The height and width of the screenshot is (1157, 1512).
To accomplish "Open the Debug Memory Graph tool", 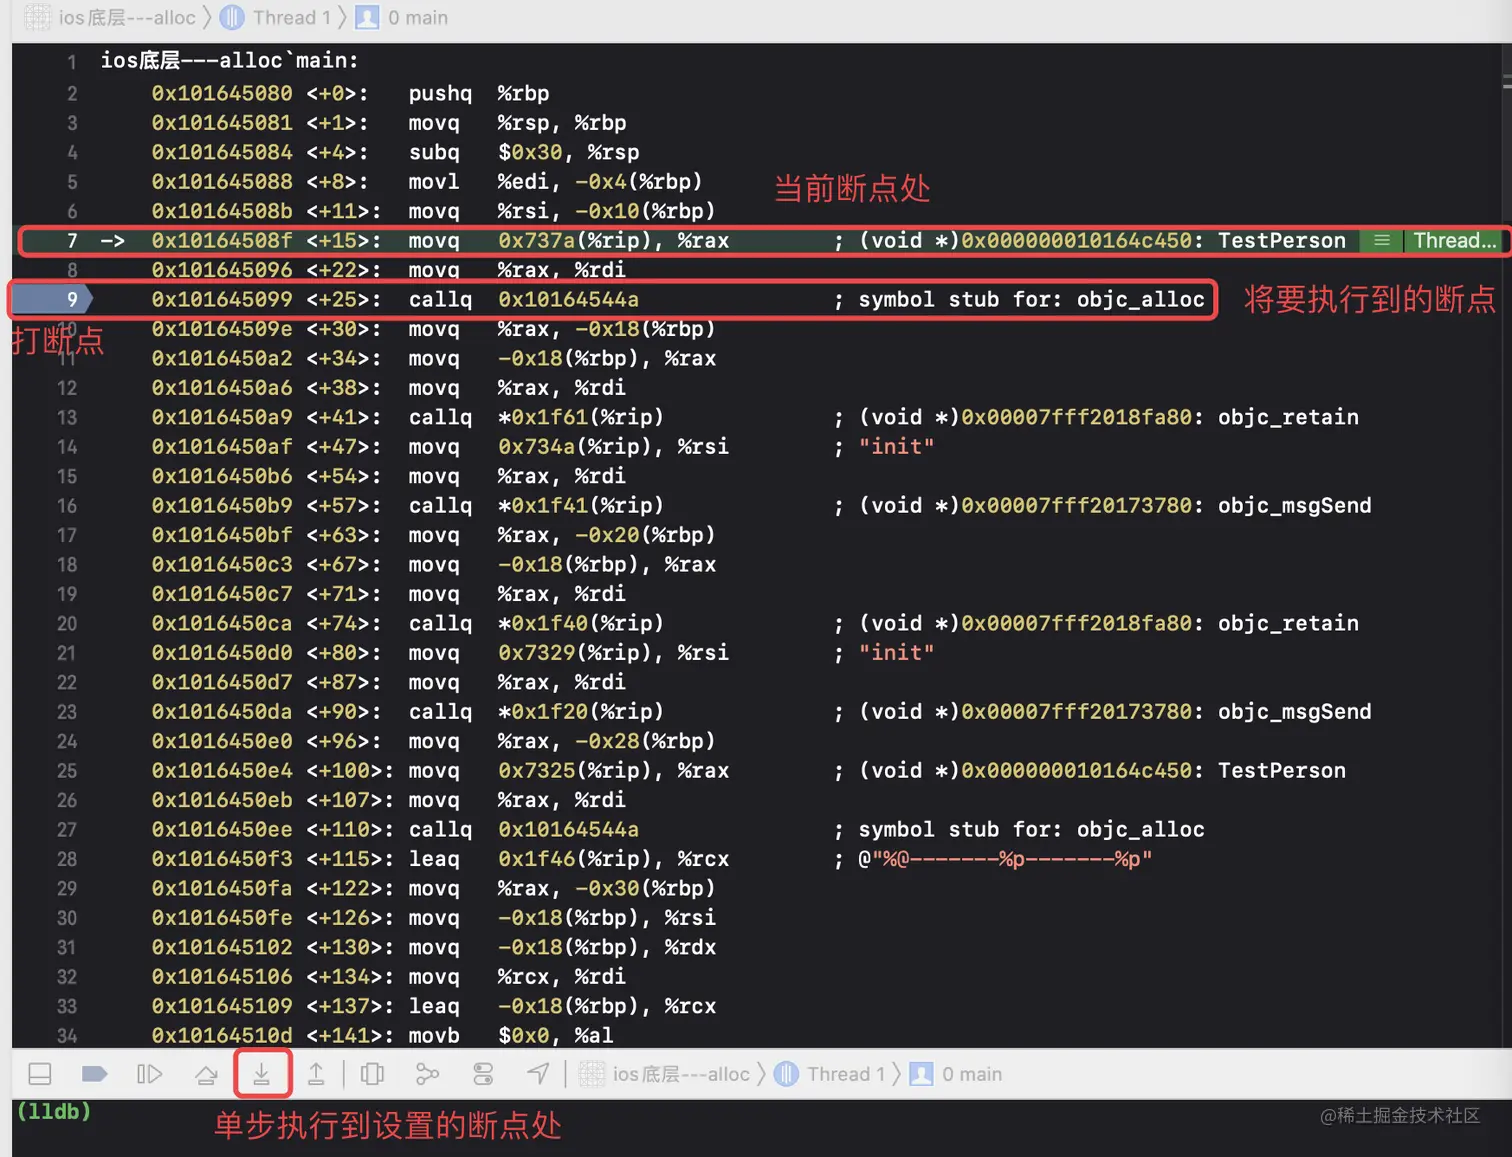I will pos(428,1074).
